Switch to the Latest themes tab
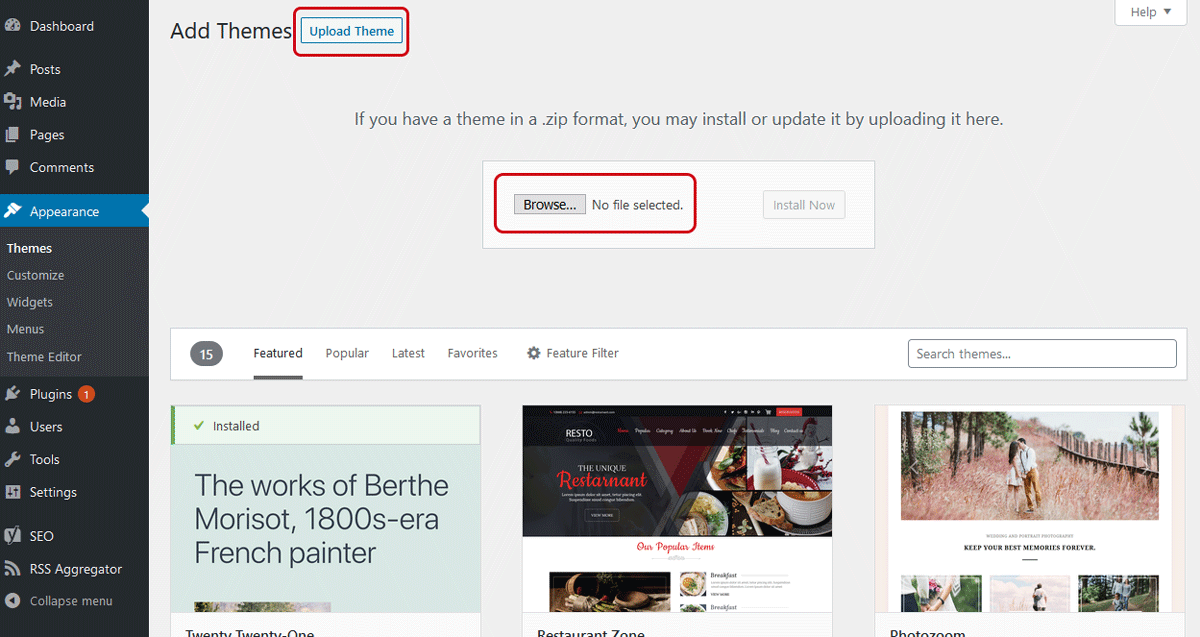The height and width of the screenshot is (637, 1200). (x=408, y=353)
